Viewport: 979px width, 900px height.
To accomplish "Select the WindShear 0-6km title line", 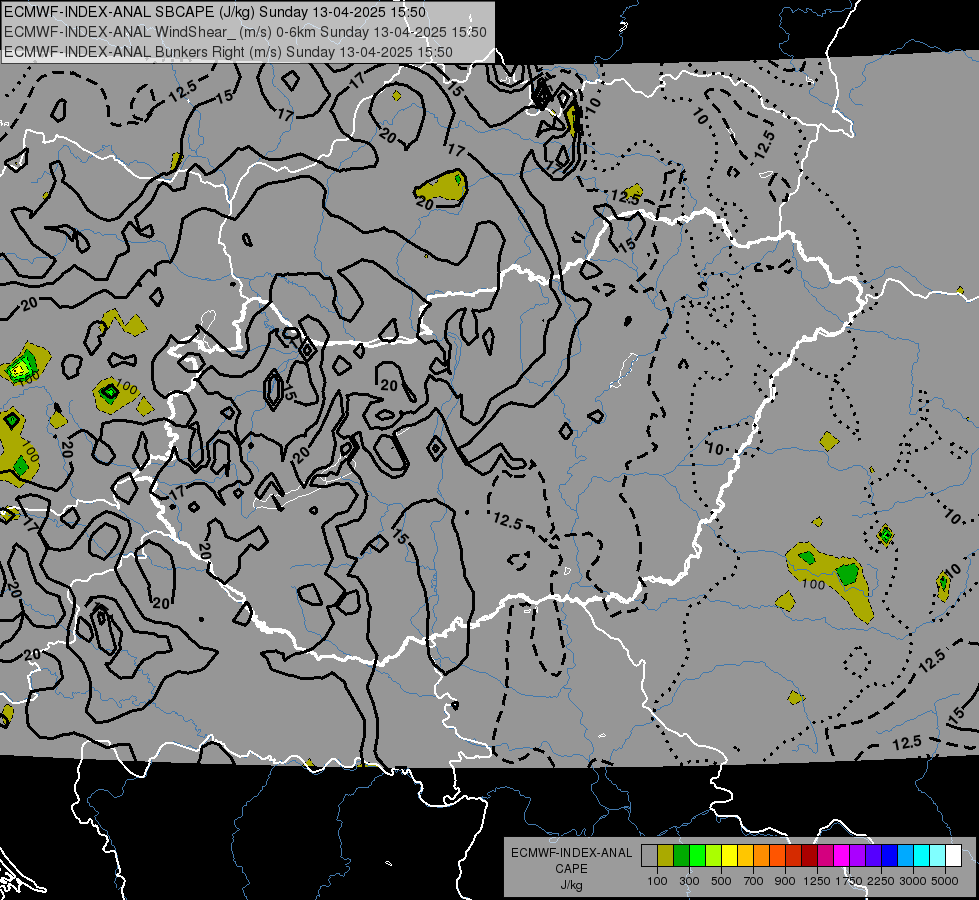I will click(245, 32).
